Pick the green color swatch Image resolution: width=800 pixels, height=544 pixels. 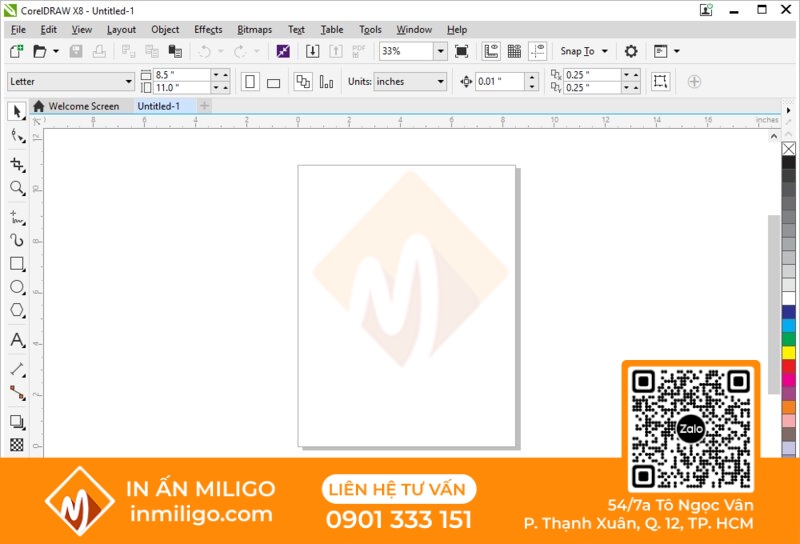pyautogui.click(x=789, y=338)
